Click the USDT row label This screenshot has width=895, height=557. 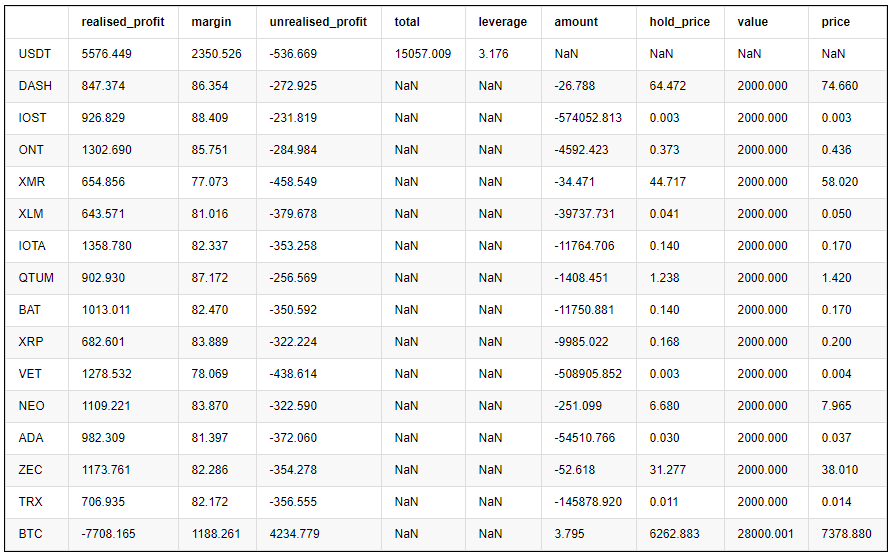pos(35,54)
